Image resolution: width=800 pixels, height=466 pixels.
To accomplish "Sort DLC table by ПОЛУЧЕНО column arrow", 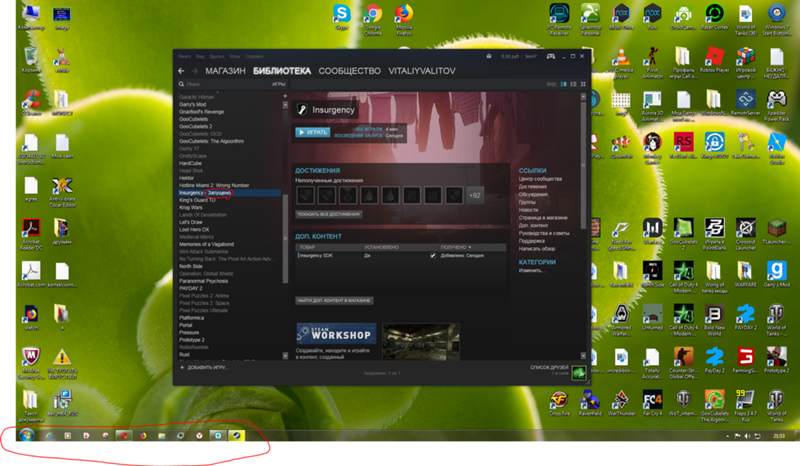I will 470,247.
